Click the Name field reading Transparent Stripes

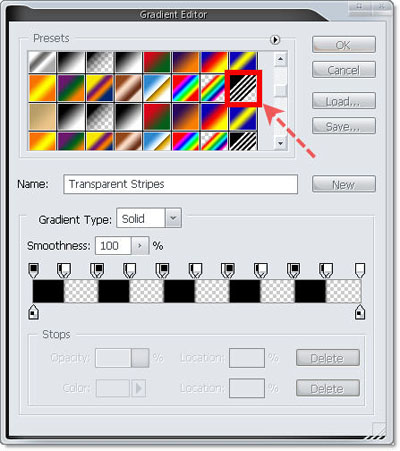click(180, 184)
